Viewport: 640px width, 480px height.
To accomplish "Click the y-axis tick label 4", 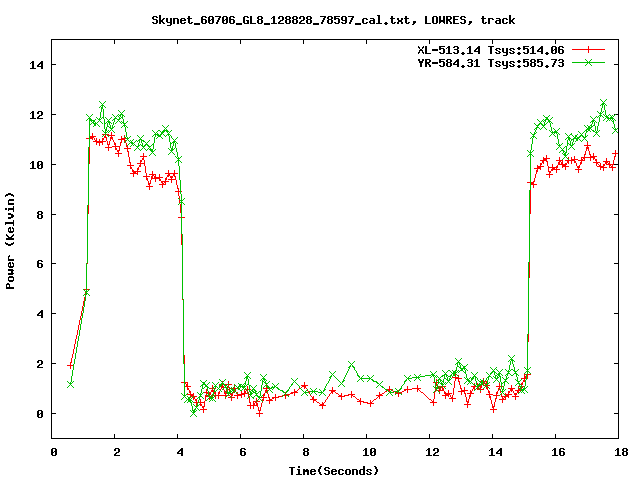I will pos(40,314).
